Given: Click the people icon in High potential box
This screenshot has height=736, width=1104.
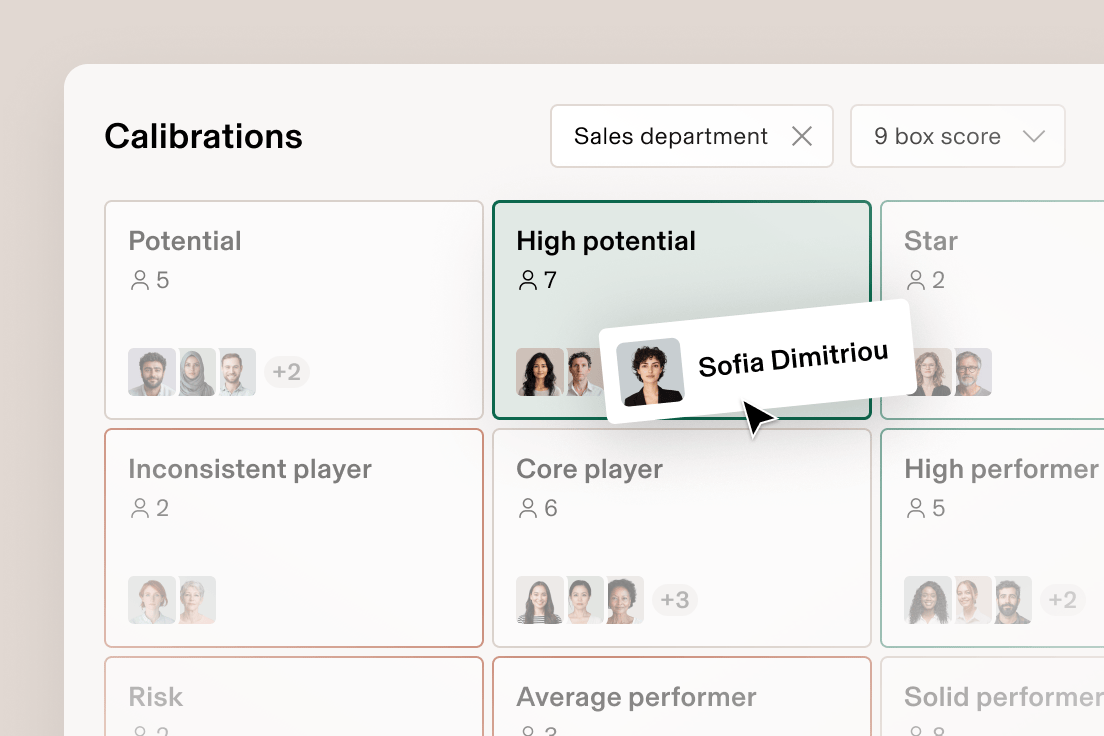Looking at the screenshot, I should pos(526,280).
